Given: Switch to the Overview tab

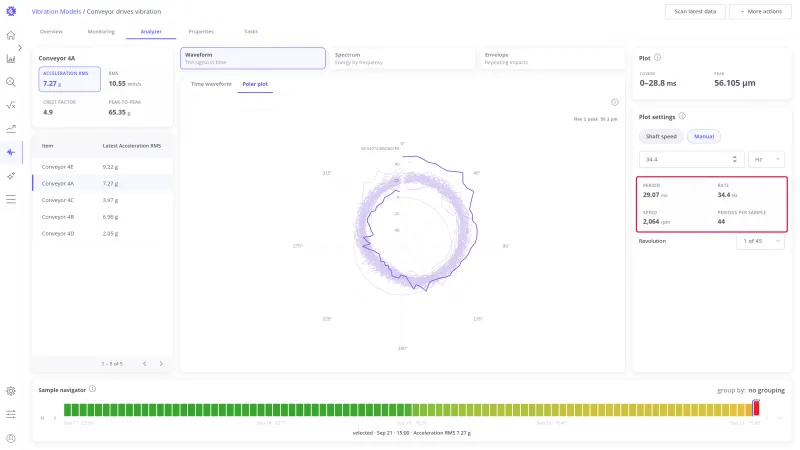Looking at the screenshot, I should click(x=51, y=32).
